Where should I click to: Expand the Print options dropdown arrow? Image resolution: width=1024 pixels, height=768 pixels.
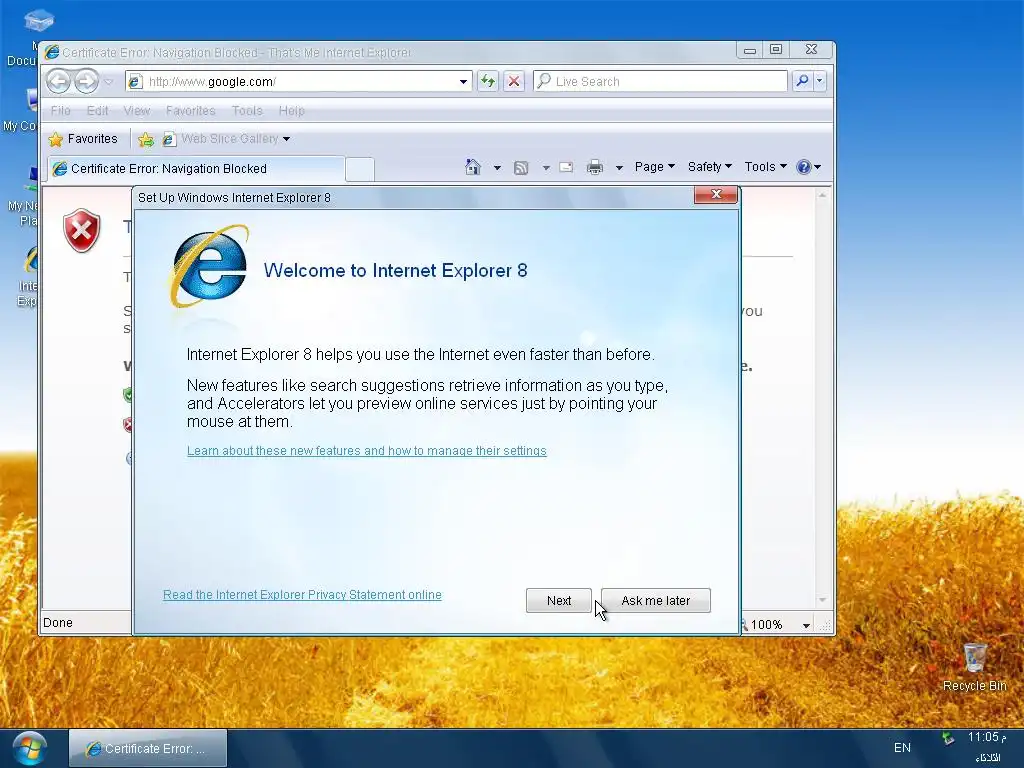tap(618, 168)
